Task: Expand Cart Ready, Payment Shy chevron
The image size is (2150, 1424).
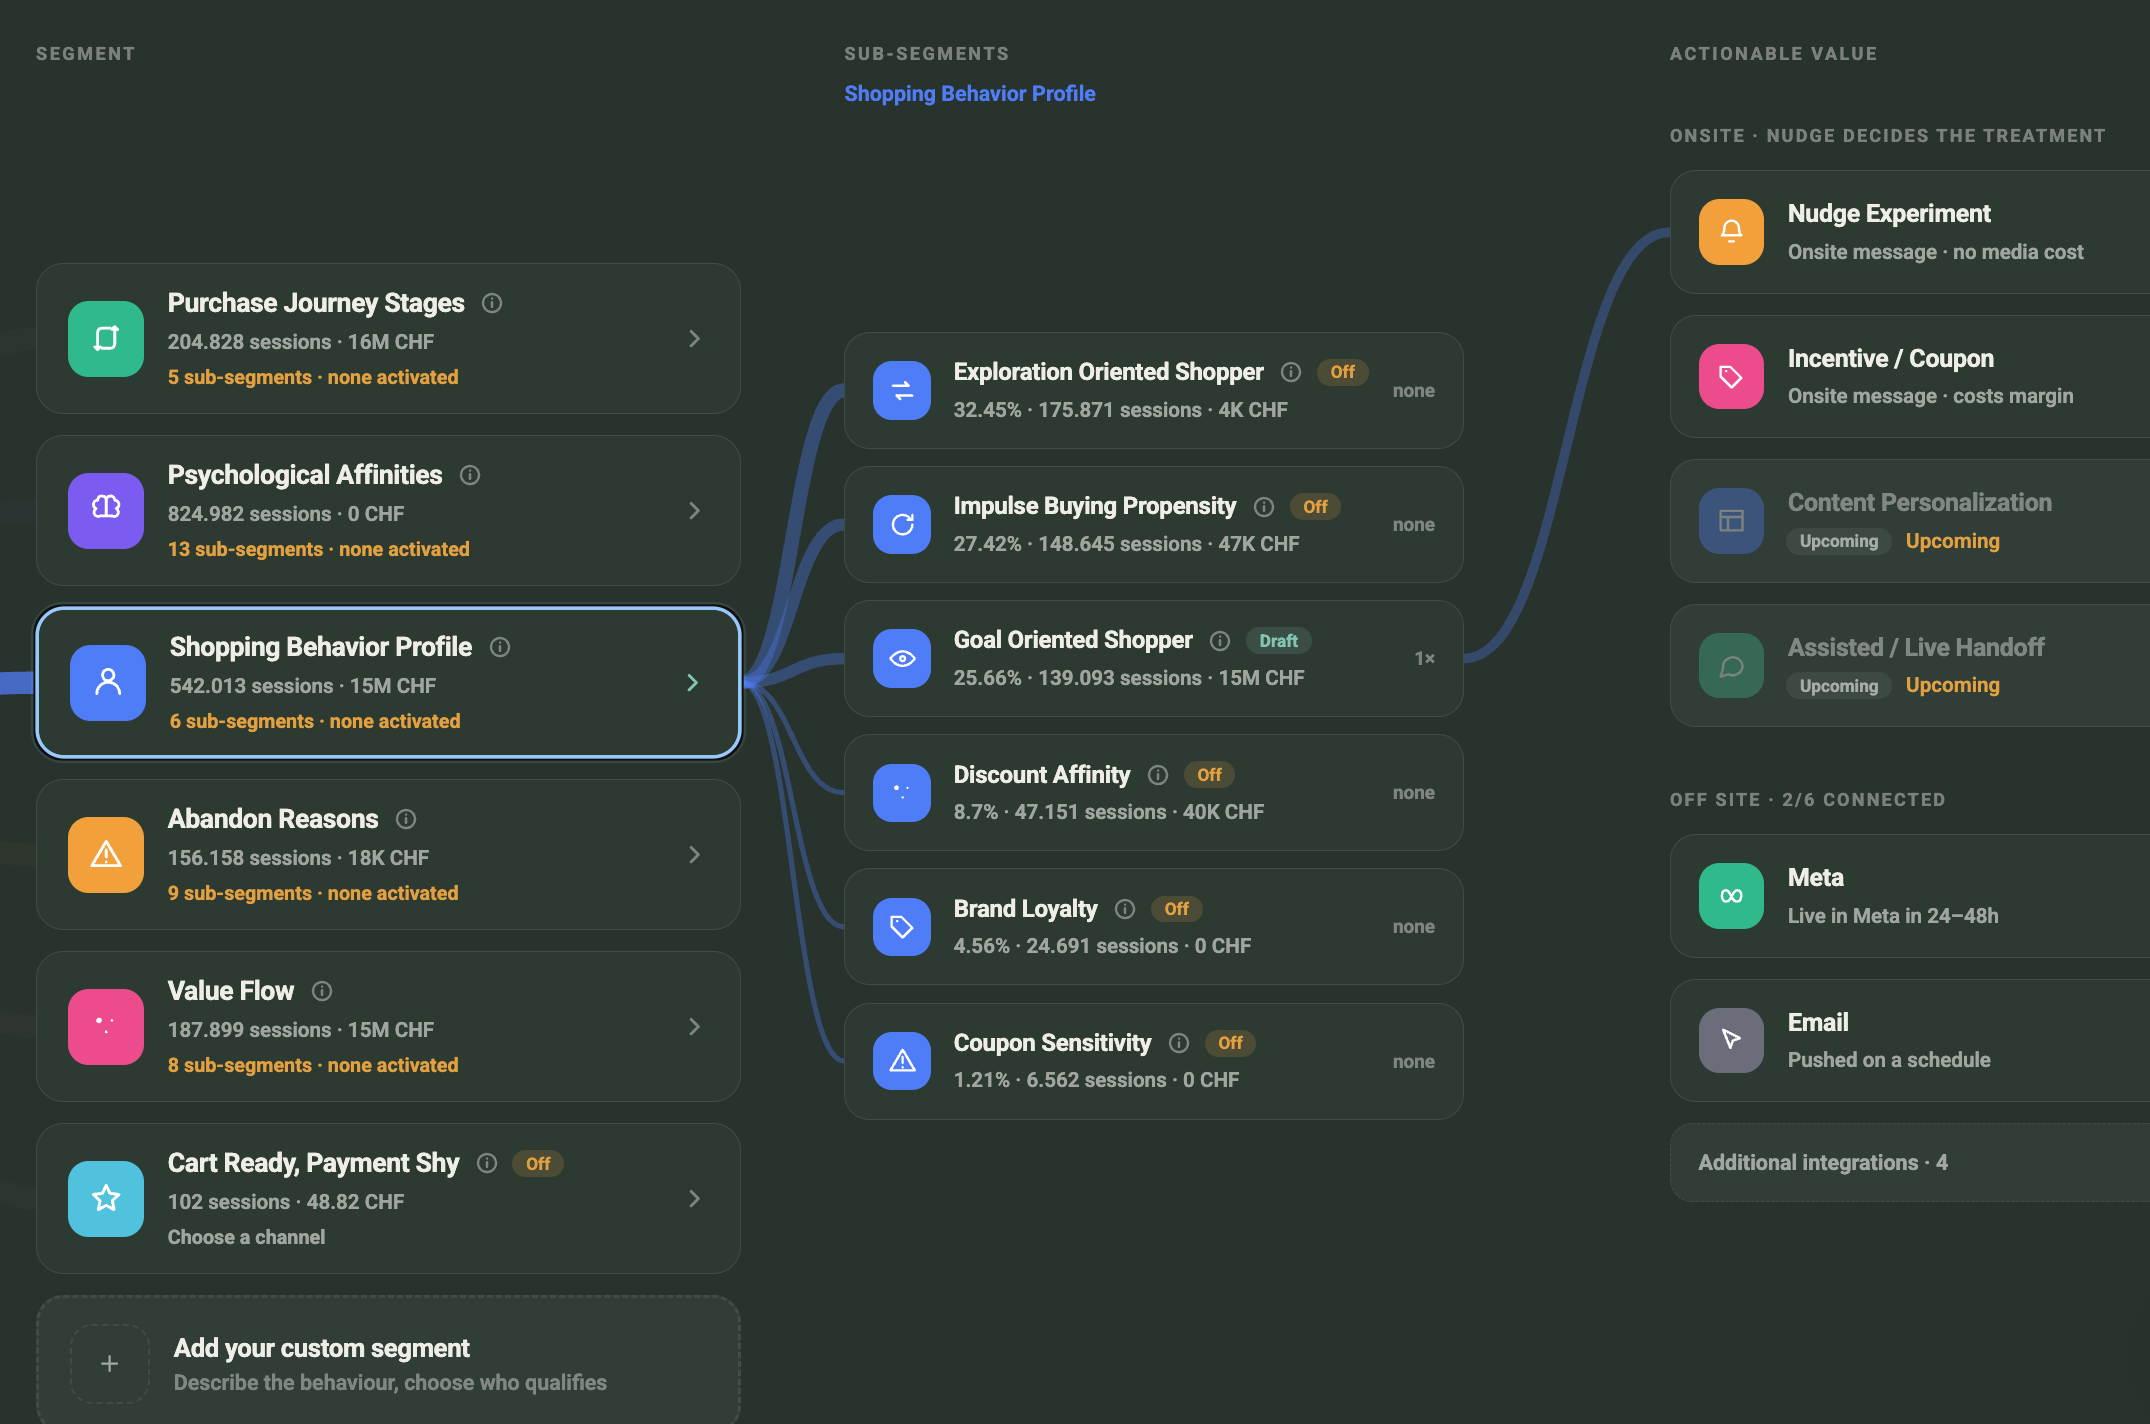Action: tap(694, 1199)
